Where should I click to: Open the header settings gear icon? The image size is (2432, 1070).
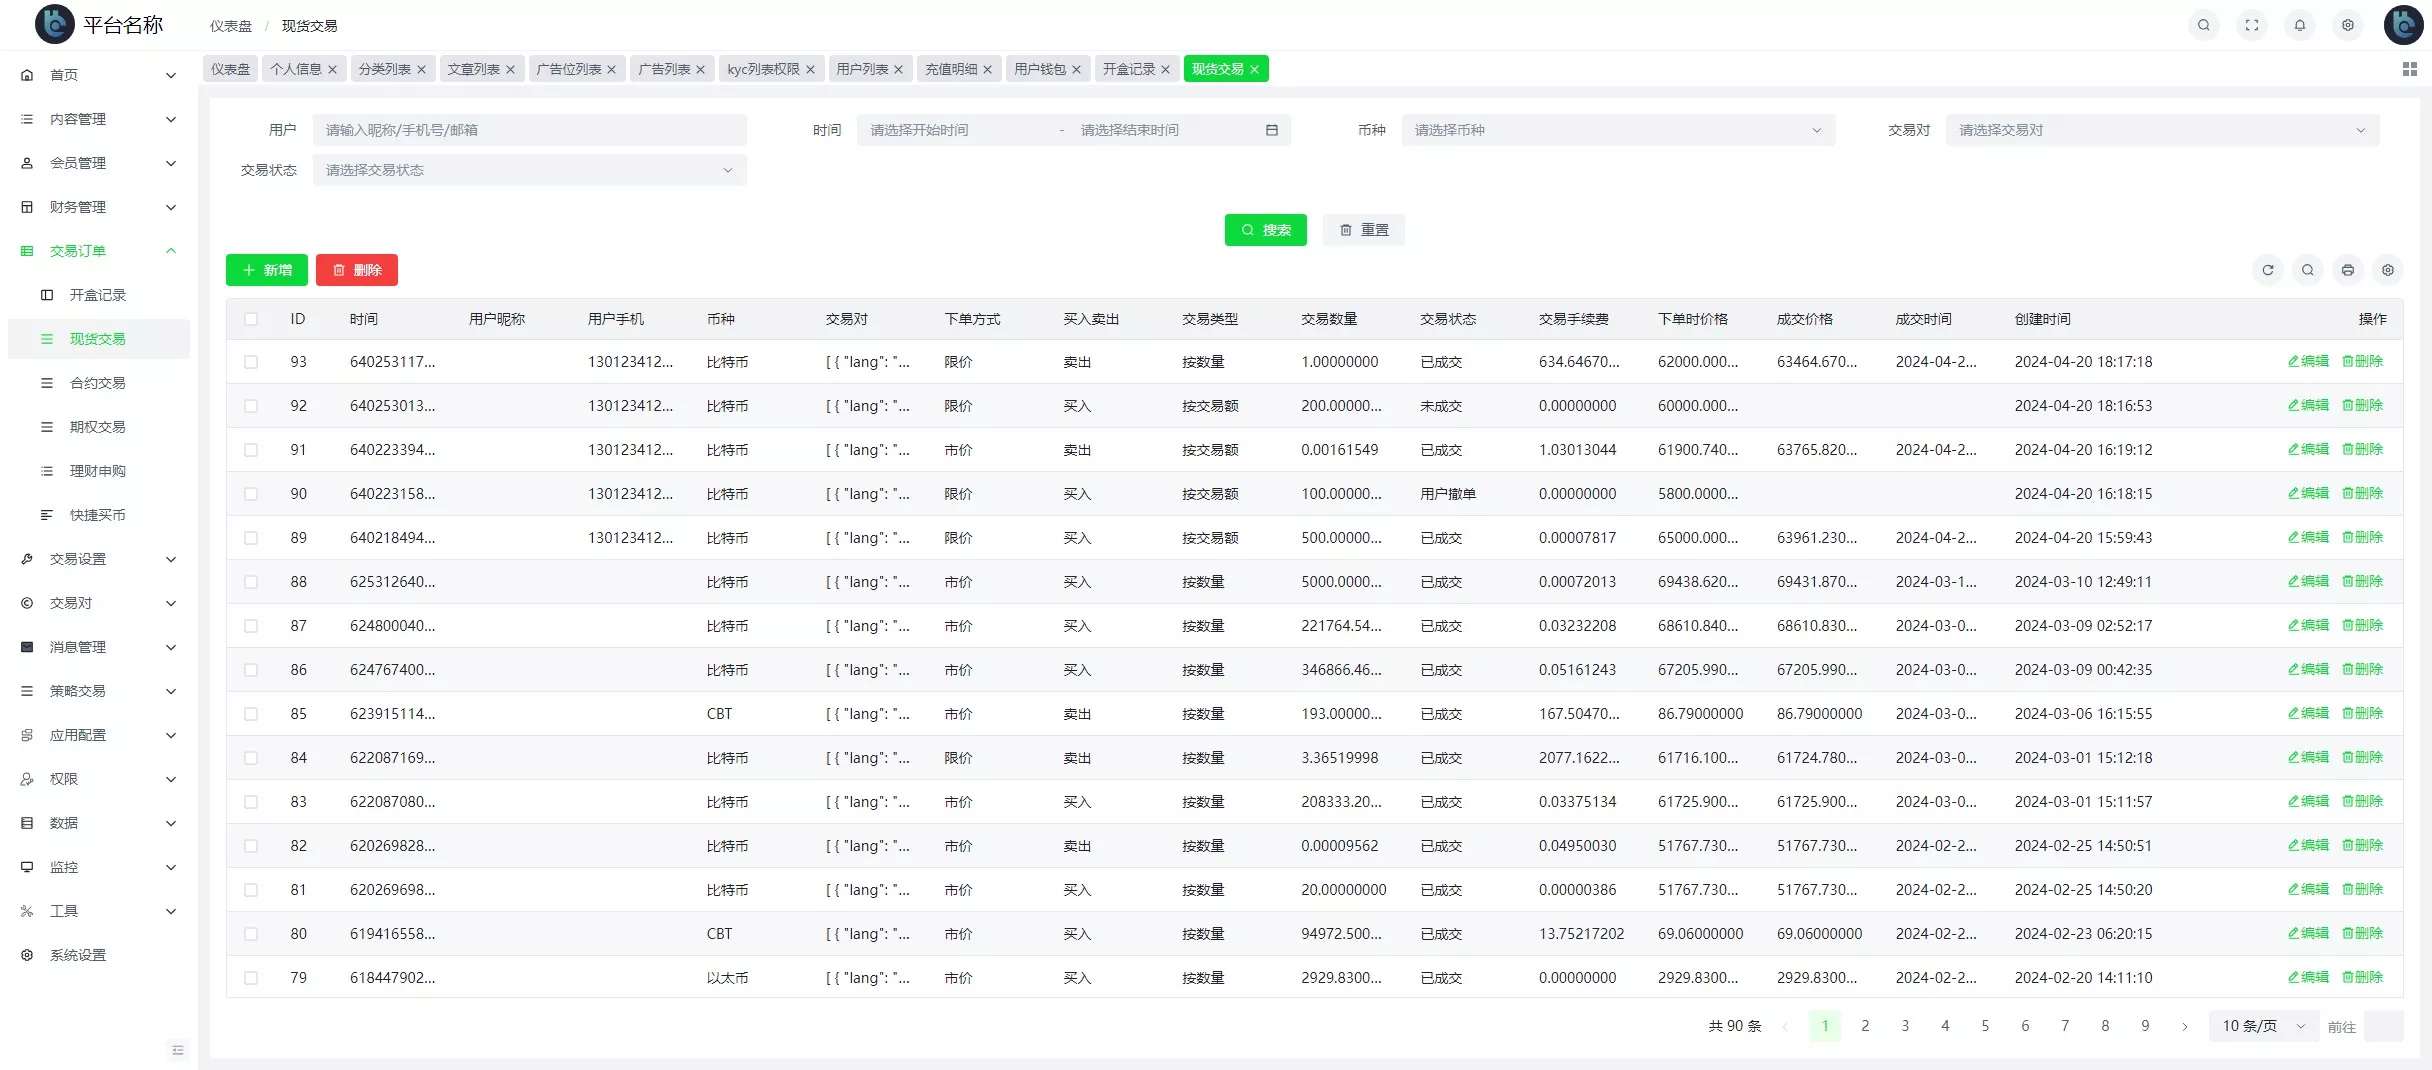[x=2347, y=25]
